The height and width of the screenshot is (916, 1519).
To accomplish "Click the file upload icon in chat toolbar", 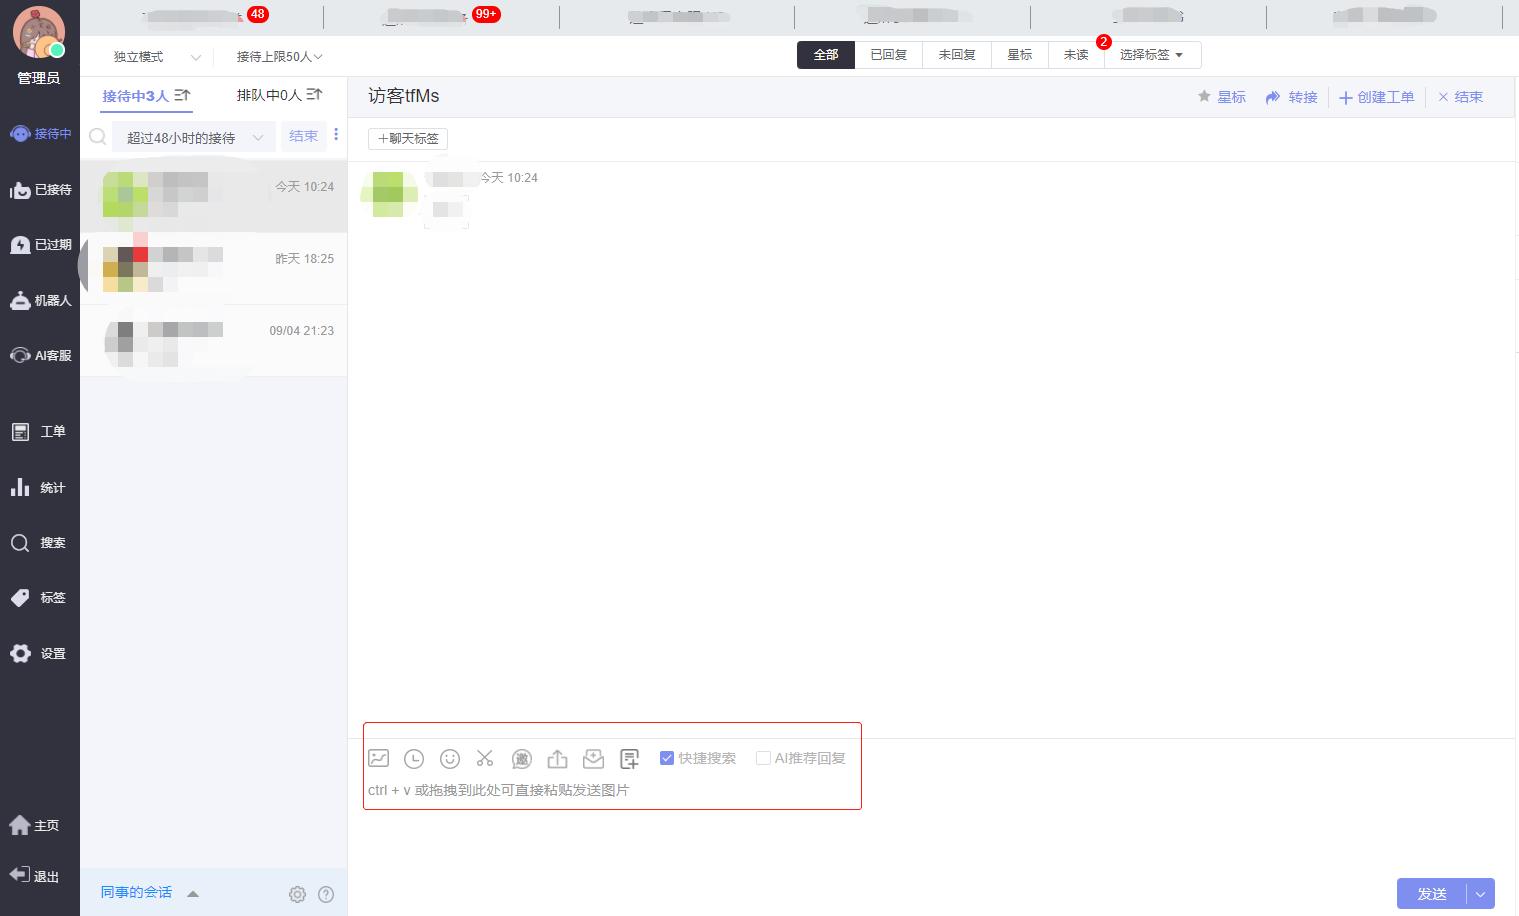I will click(x=558, y=758).
